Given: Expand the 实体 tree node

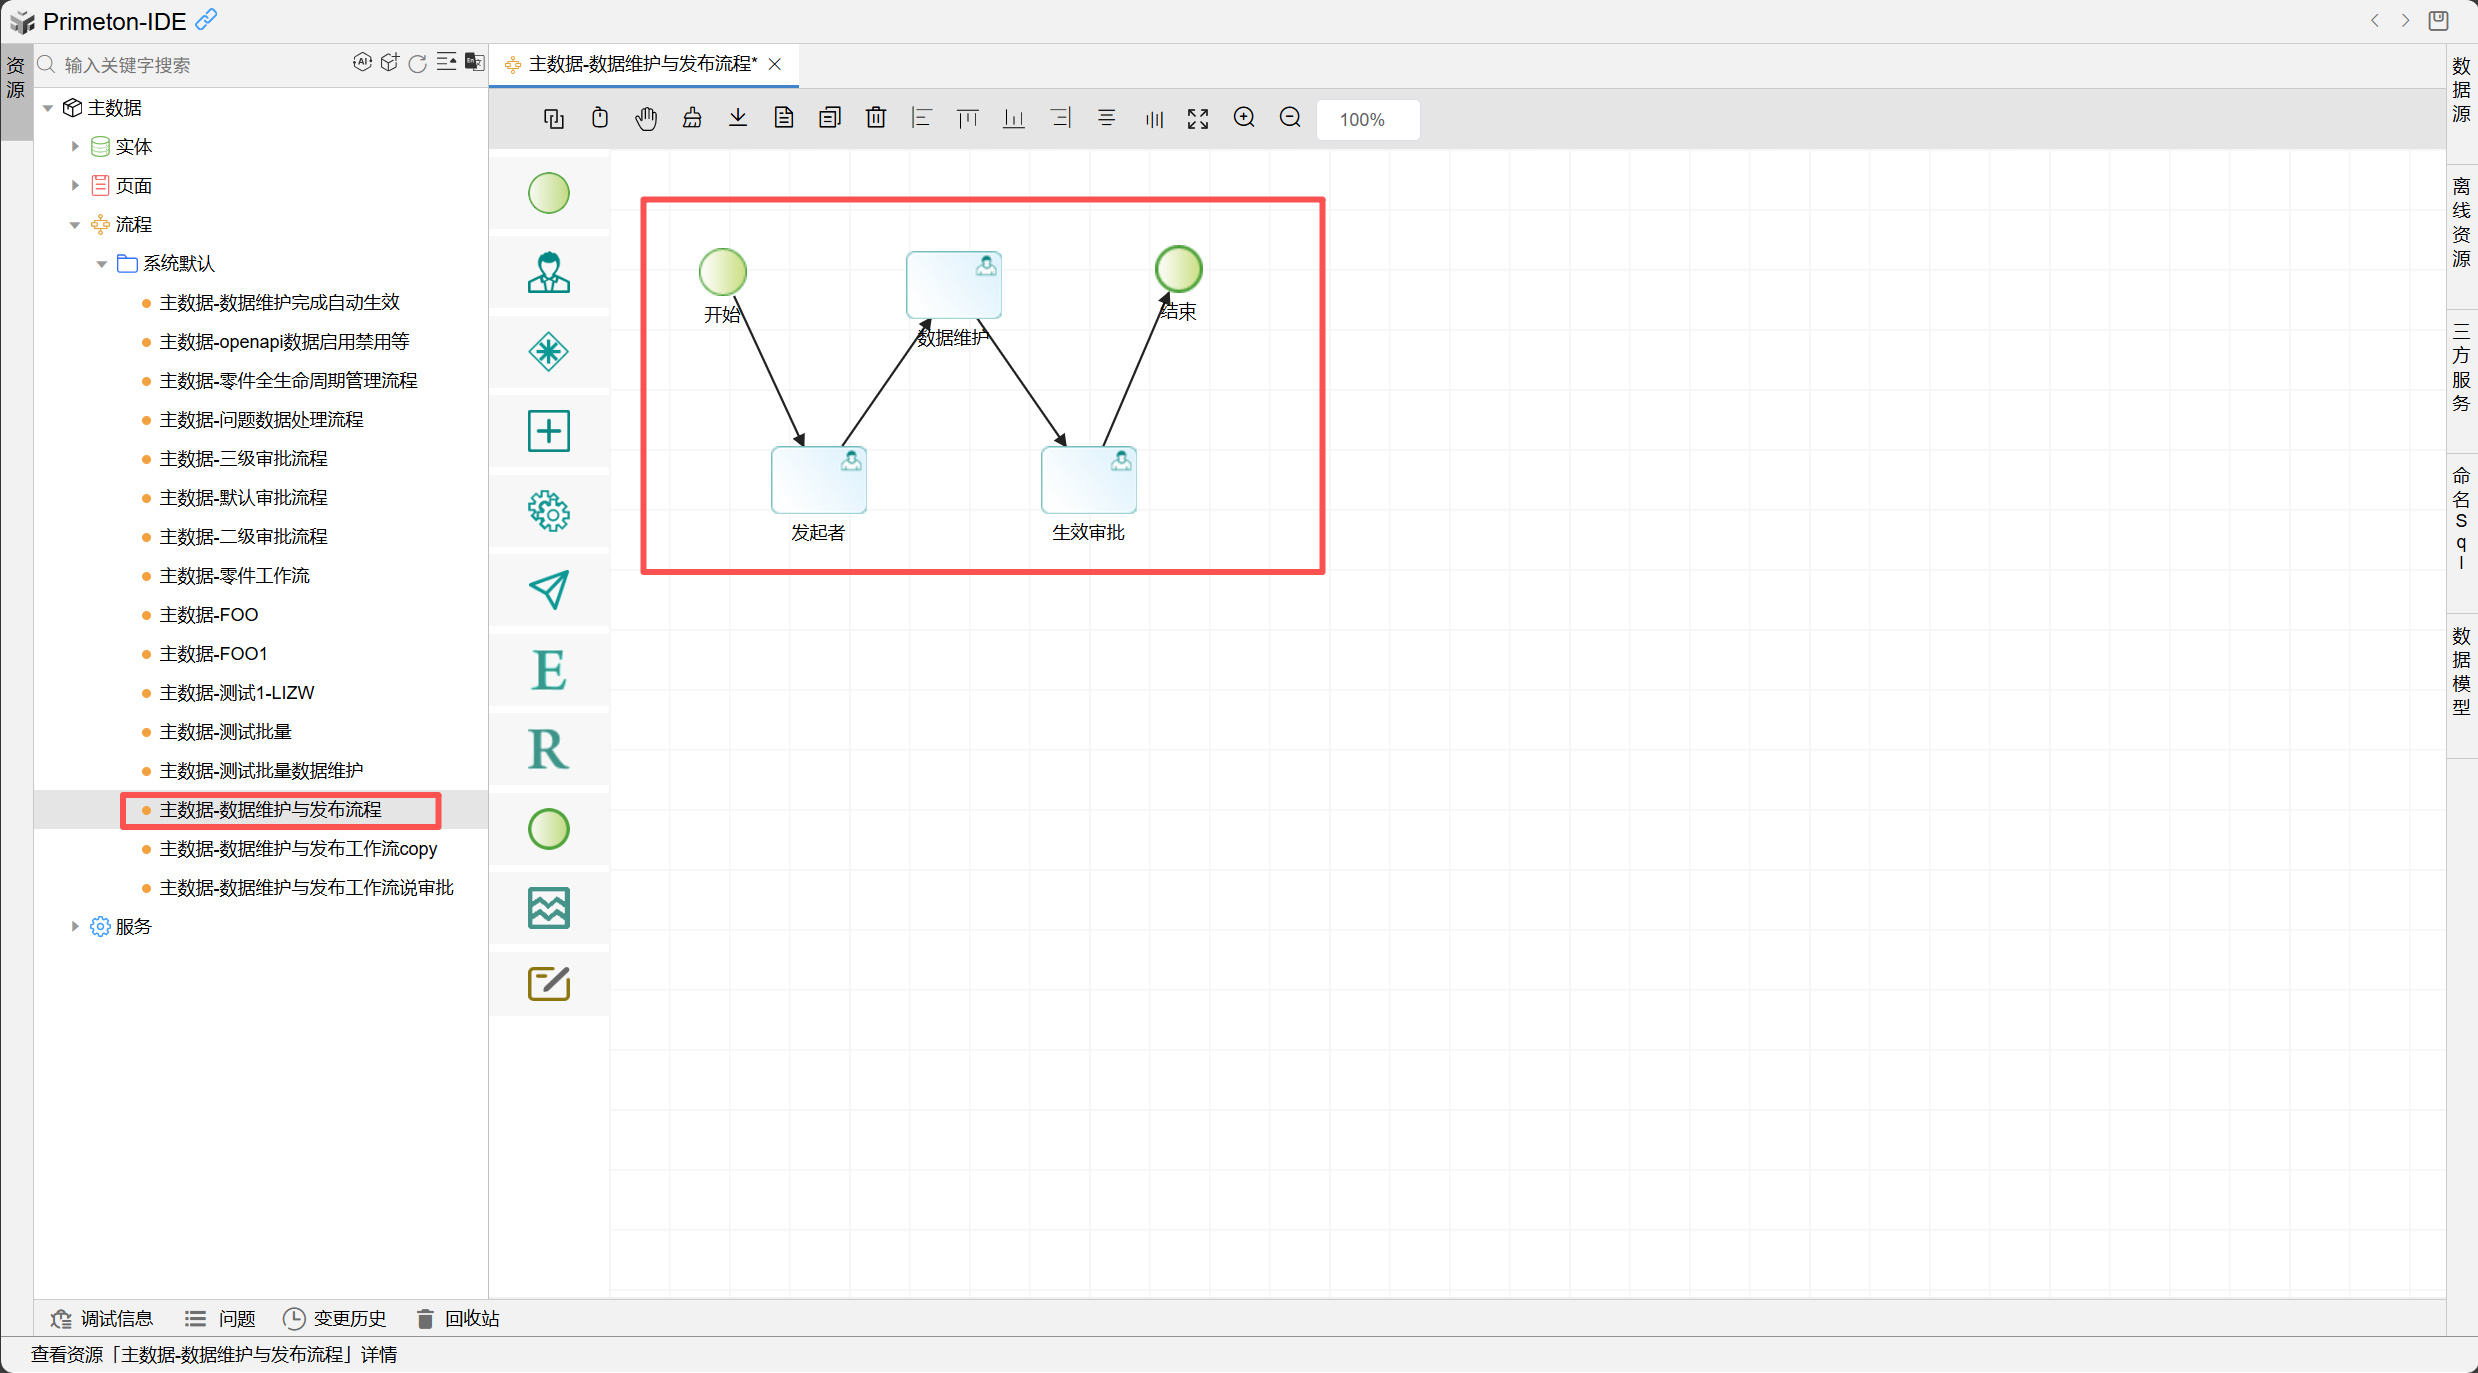Looking at the screenshot, I should (x=75, y=147).
